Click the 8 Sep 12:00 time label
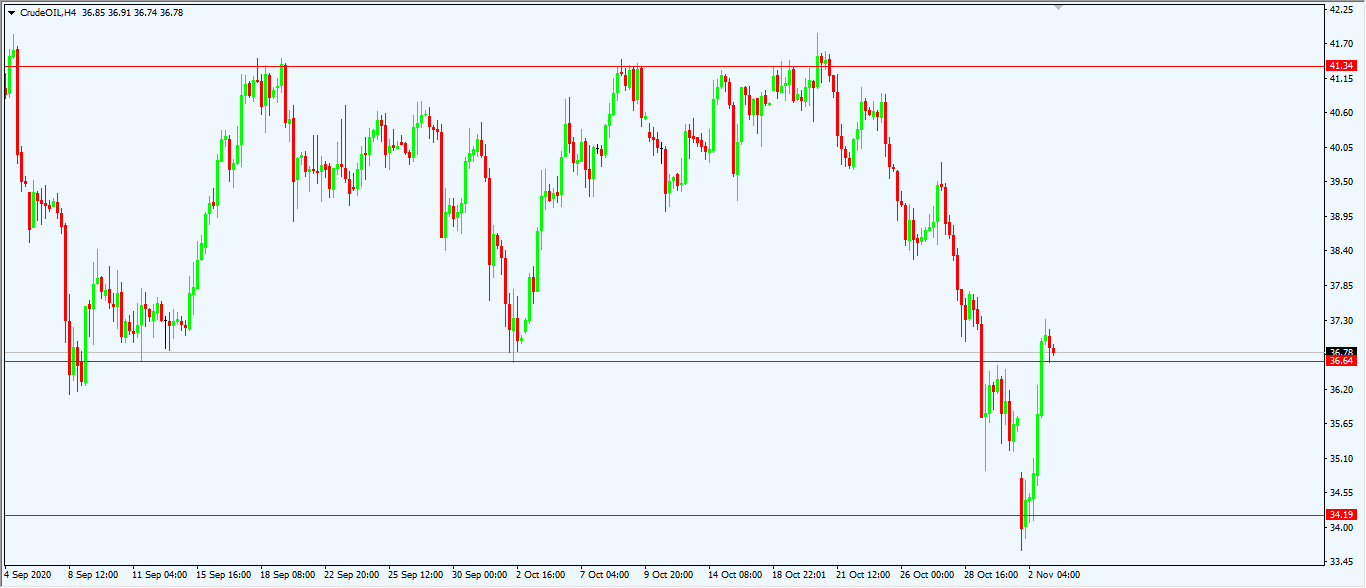Viewport: 1366px width, 588px height. tap(93, 575)
